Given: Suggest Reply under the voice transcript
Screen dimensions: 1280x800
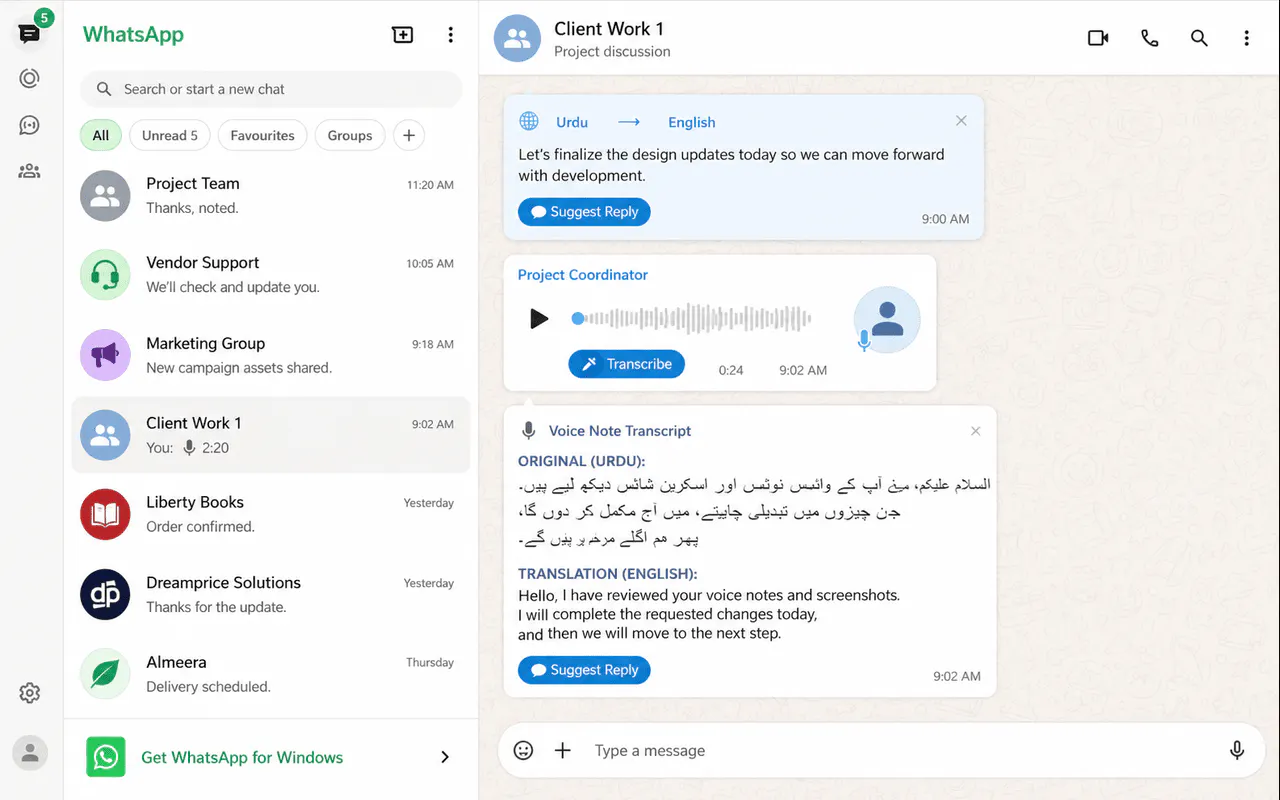Looking at the screenshot, I should click(x=584, y=670).
